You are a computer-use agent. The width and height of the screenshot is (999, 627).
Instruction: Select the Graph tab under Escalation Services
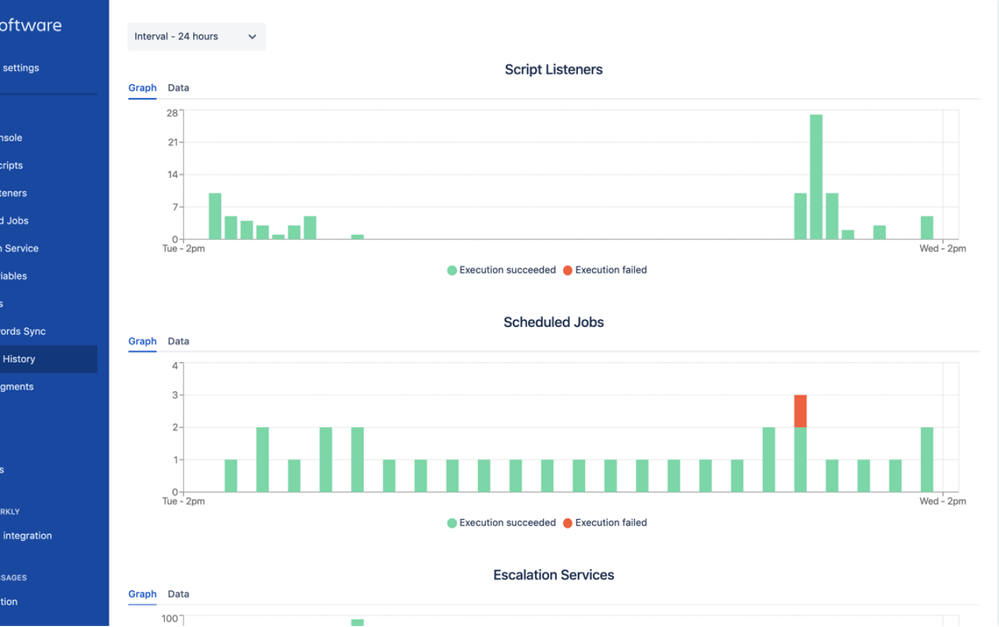click(x=142, y=594)
